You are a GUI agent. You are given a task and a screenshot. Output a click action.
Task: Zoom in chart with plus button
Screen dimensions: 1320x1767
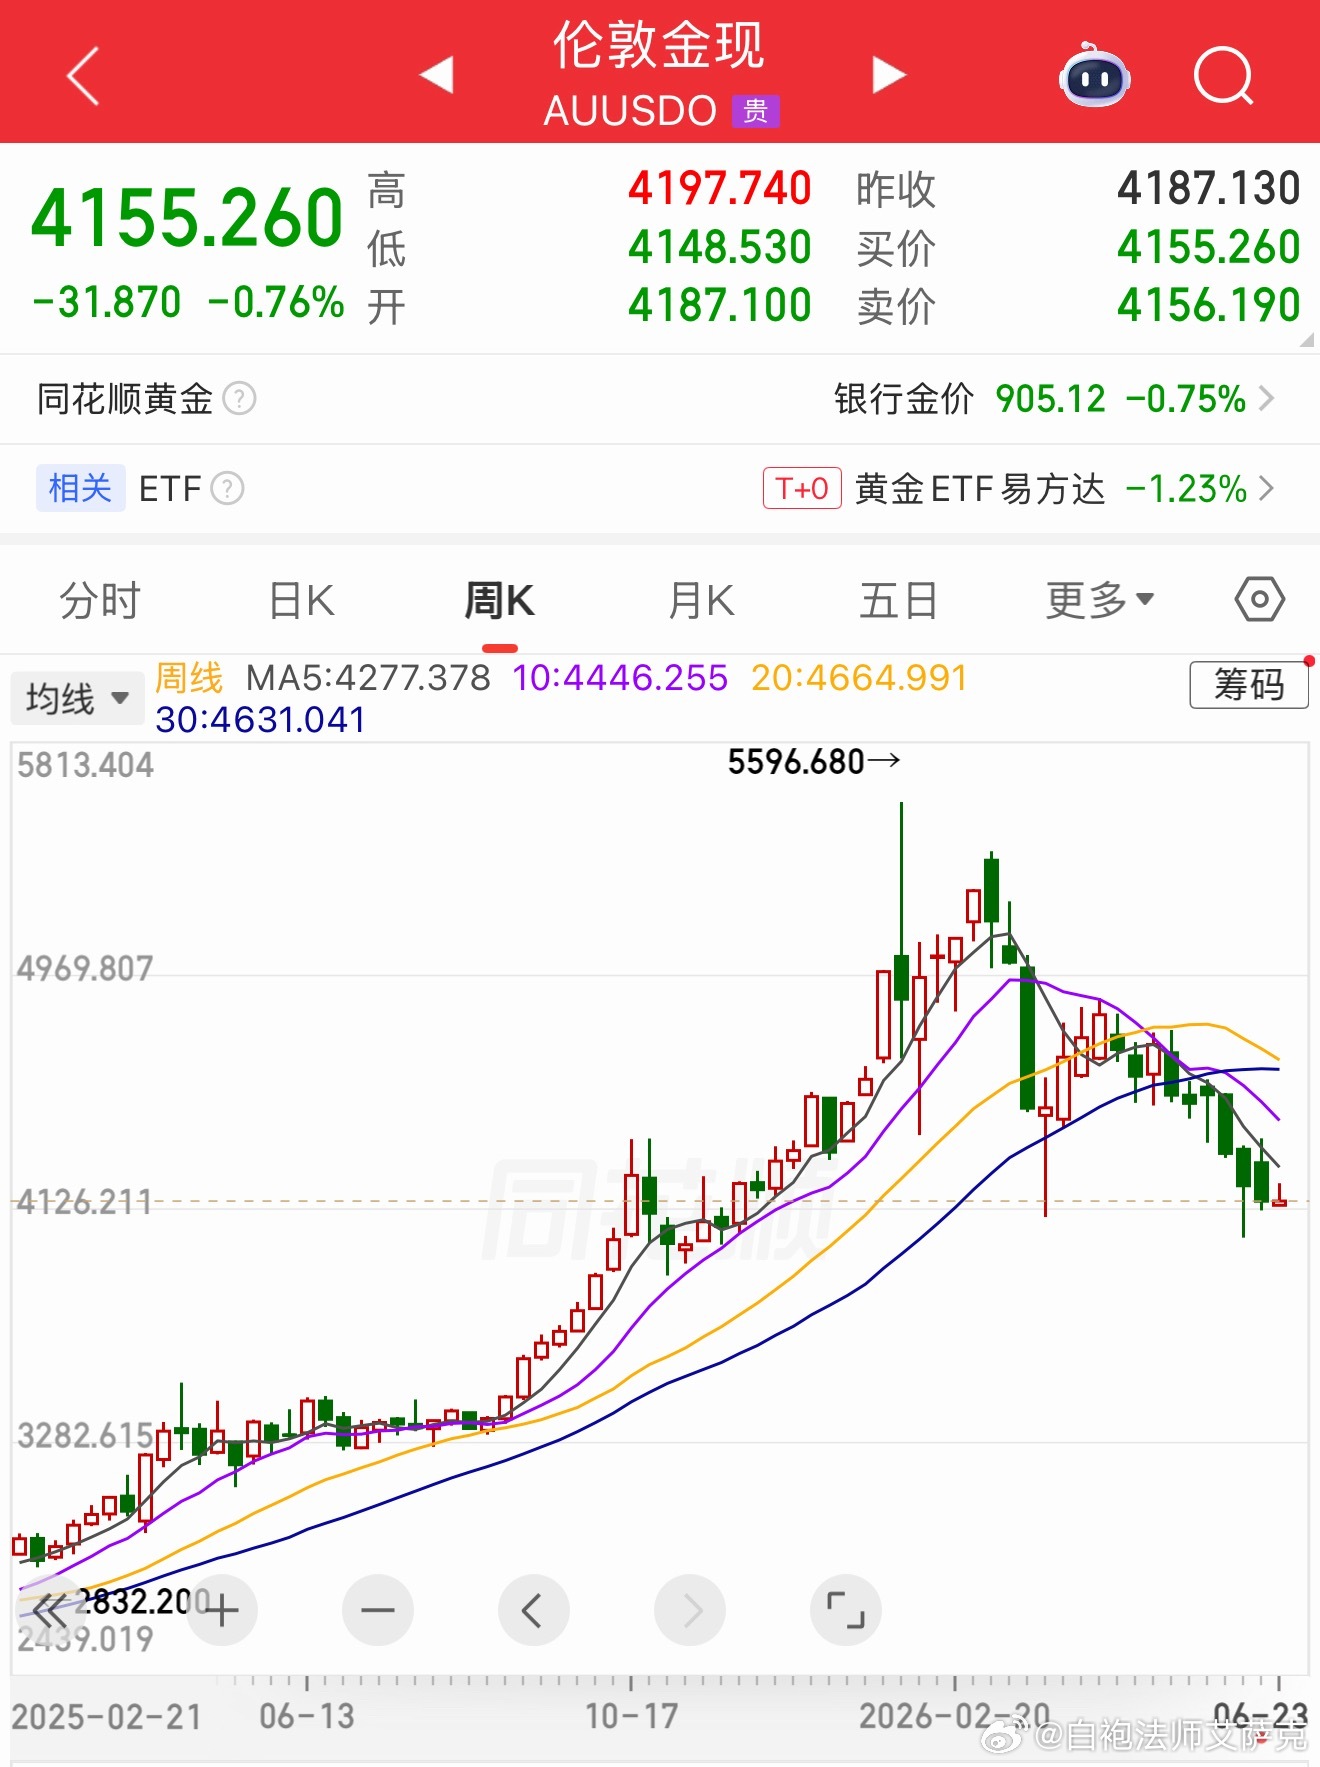point(221,1610)
